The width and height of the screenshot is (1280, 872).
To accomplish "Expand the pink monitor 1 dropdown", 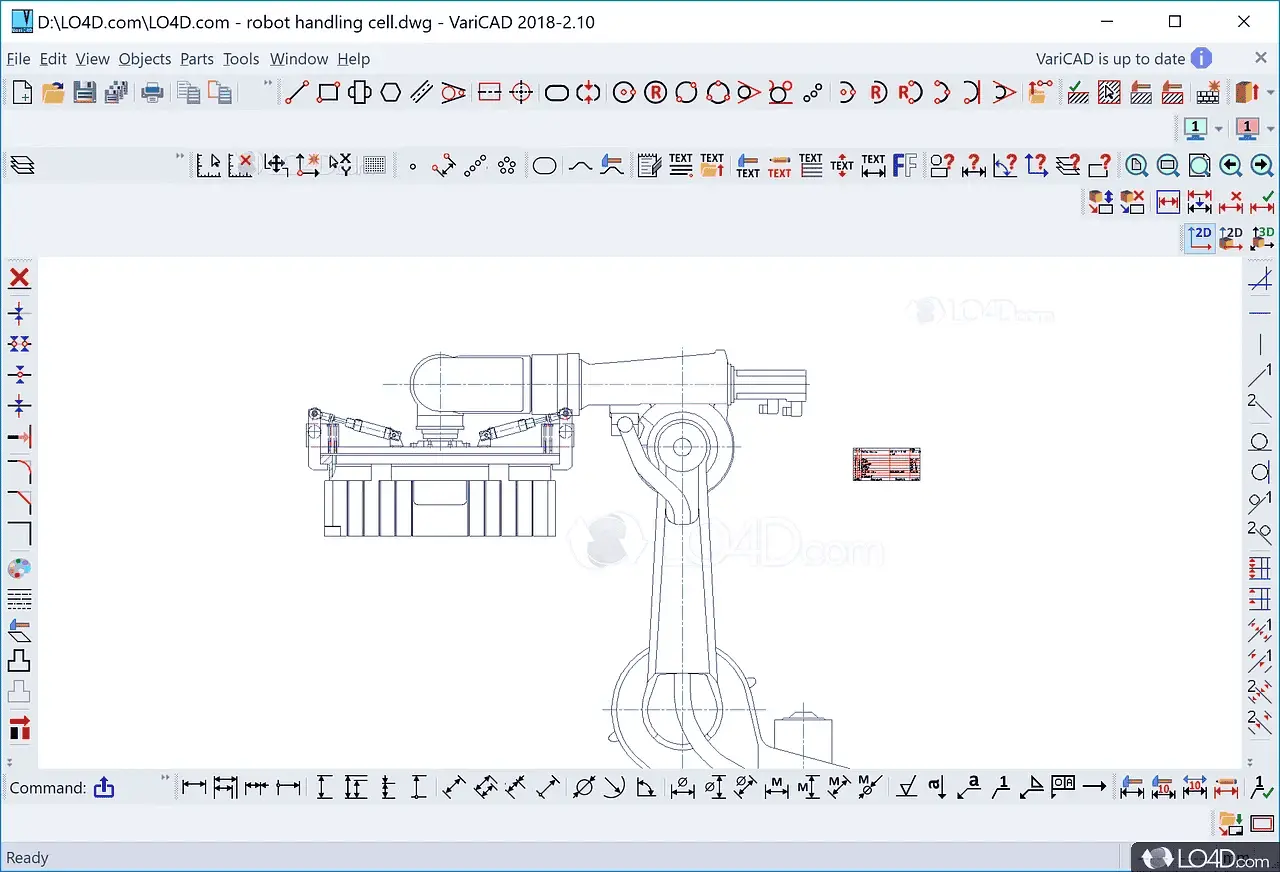I will pyautogui.click(x=1270, y=129).
